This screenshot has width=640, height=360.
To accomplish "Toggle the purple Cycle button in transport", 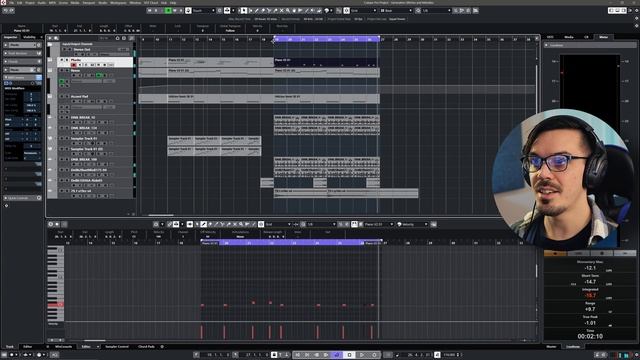I will (337, 355).
